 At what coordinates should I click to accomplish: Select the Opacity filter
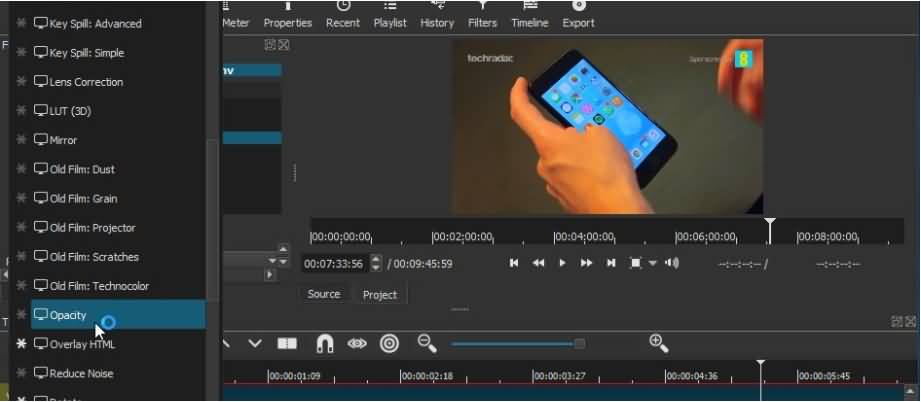click(x=118, y=315)
